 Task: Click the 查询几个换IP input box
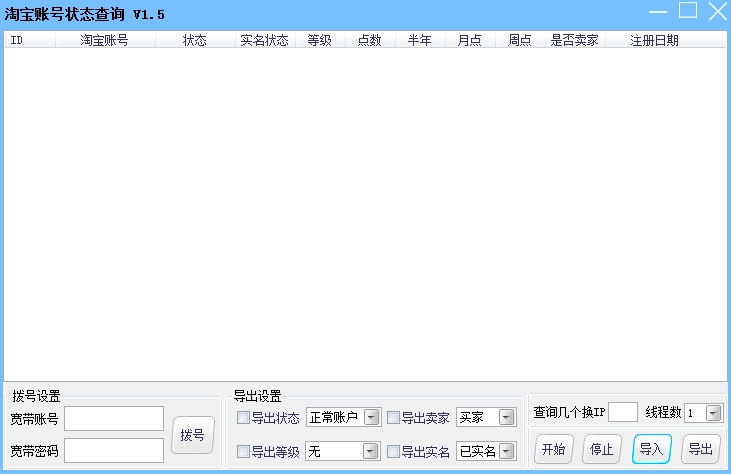coord(623,412)
